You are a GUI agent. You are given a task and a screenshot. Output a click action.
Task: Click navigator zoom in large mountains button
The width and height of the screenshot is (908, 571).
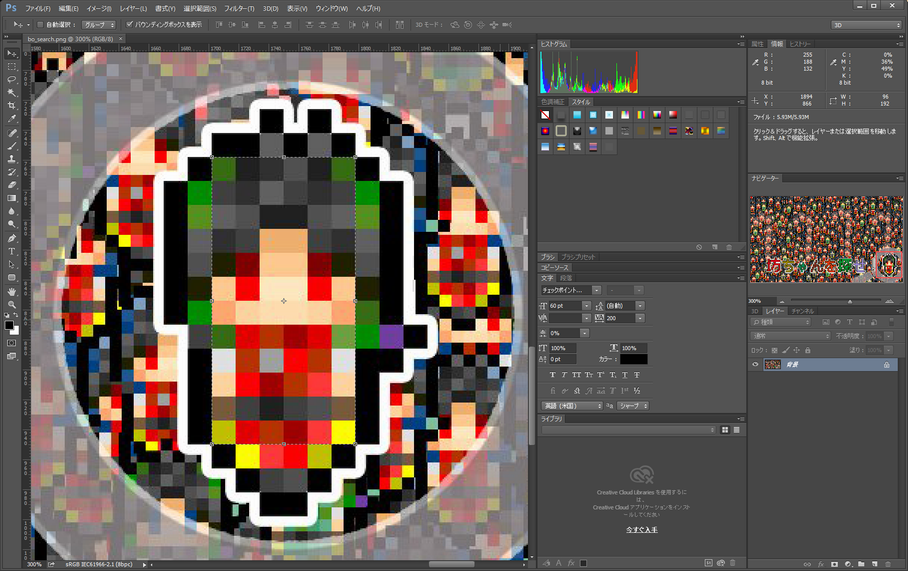point(889,301)
